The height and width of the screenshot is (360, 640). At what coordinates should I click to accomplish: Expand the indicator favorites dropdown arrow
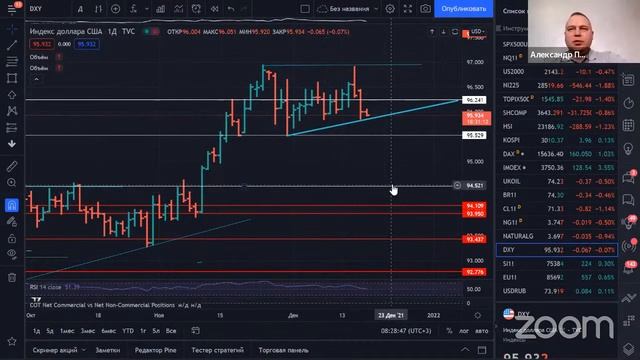[x=146, y=9]
